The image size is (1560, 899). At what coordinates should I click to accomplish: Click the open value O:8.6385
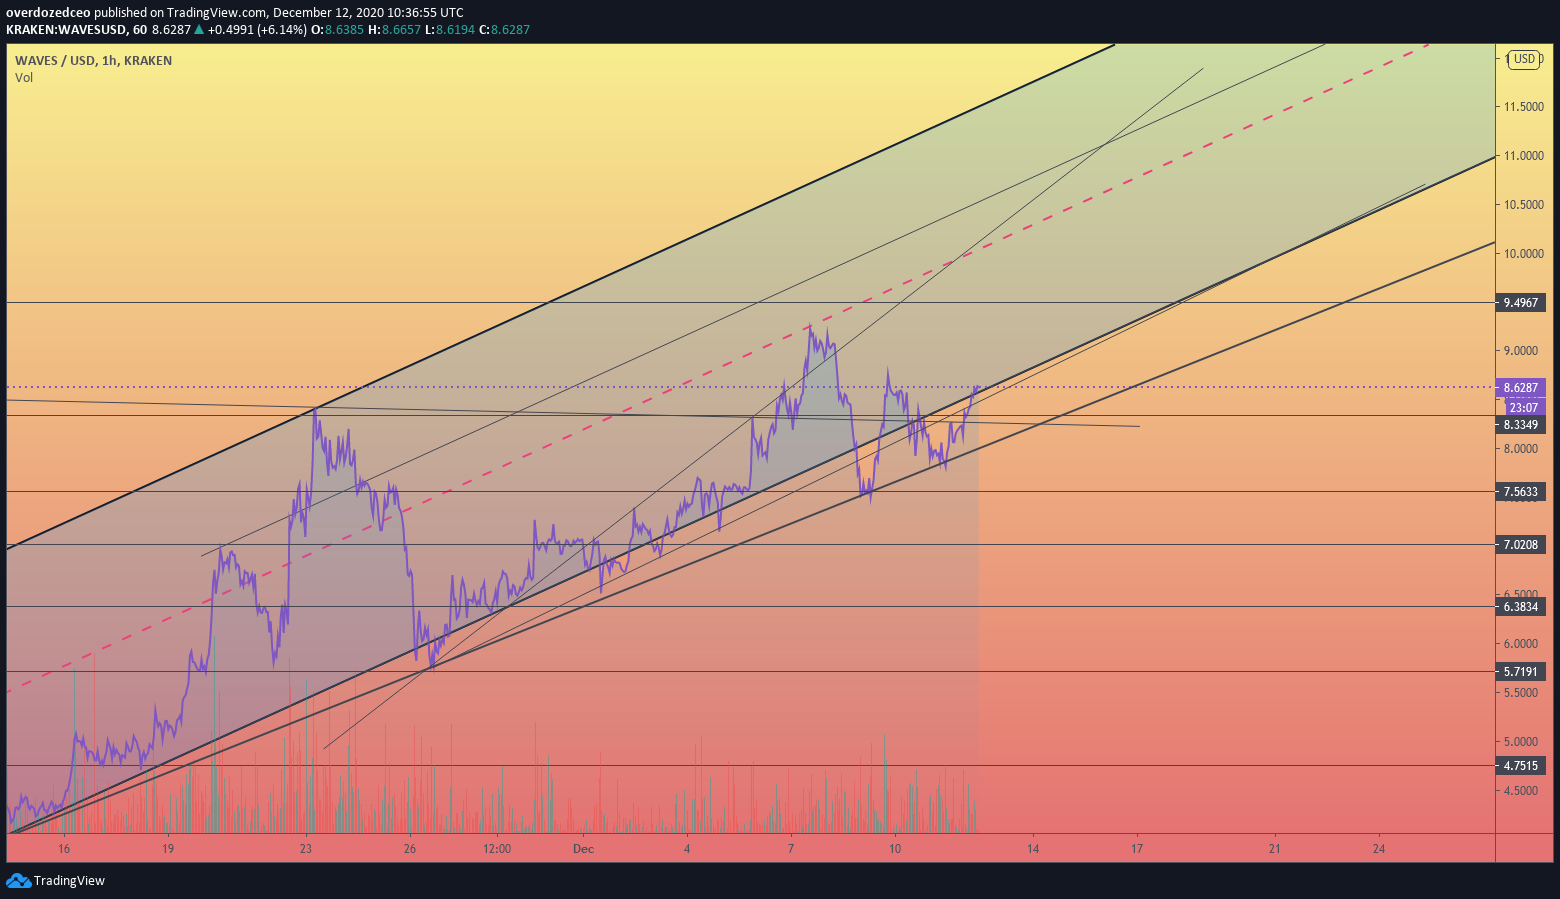point(339,30)
